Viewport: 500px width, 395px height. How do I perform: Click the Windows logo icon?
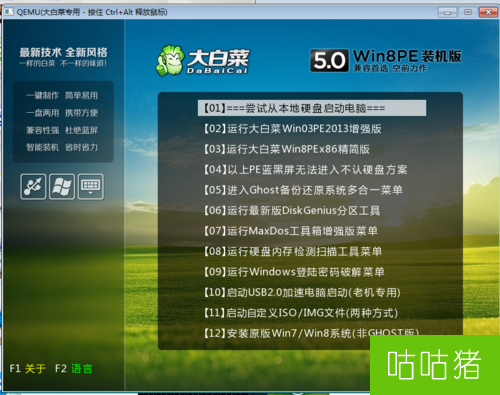(62, 187)
